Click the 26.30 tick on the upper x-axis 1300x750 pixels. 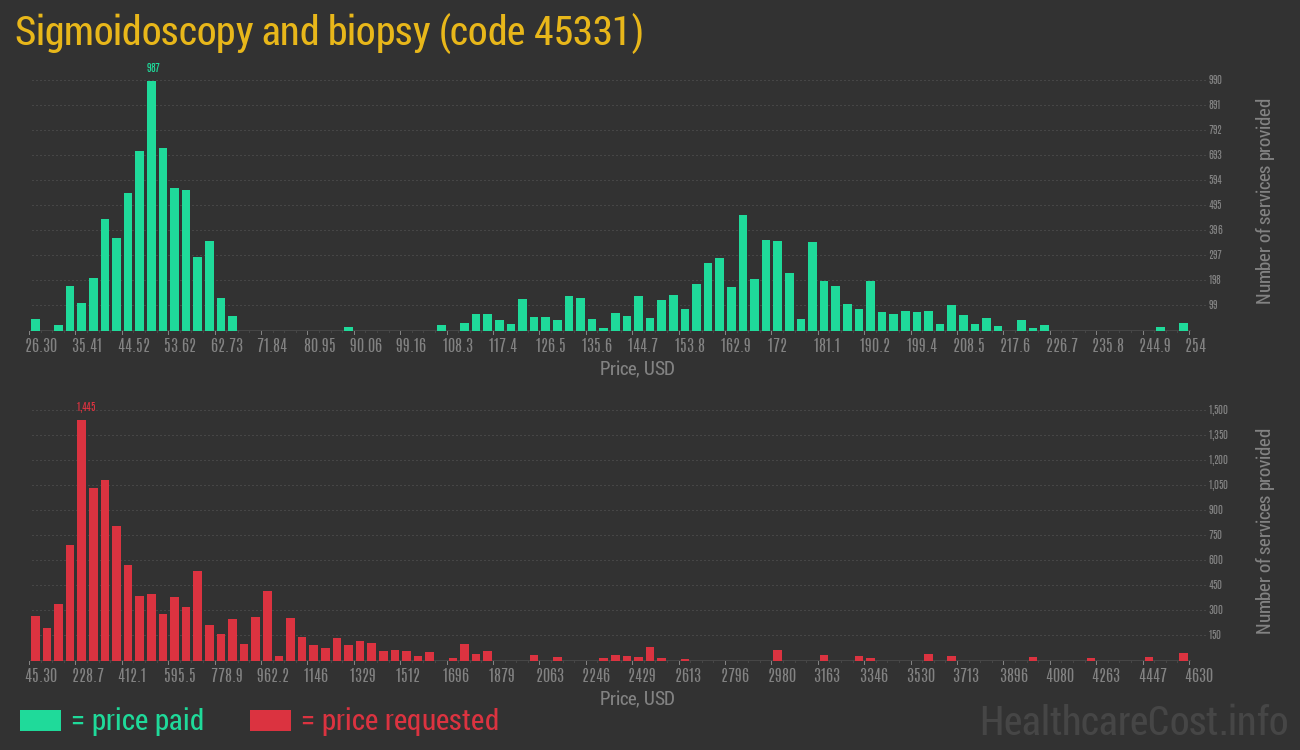point(42,346)
